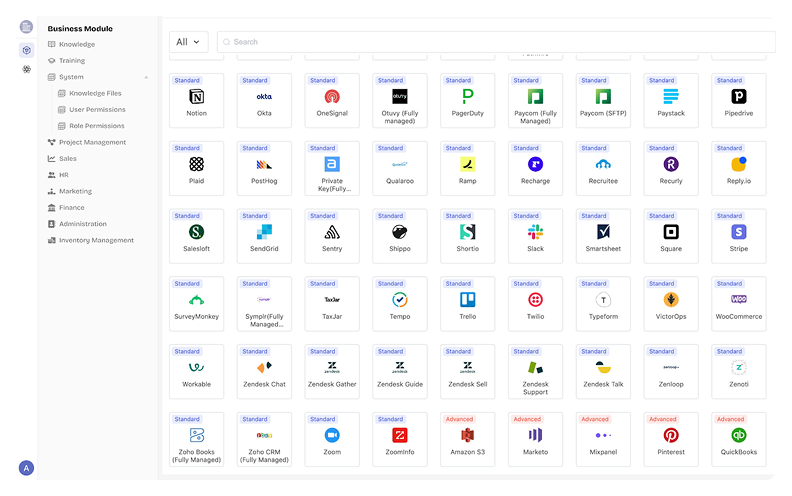Navigate to Inventory Management
This screenshot has height=496, width=792.
(x=95, y=240)
